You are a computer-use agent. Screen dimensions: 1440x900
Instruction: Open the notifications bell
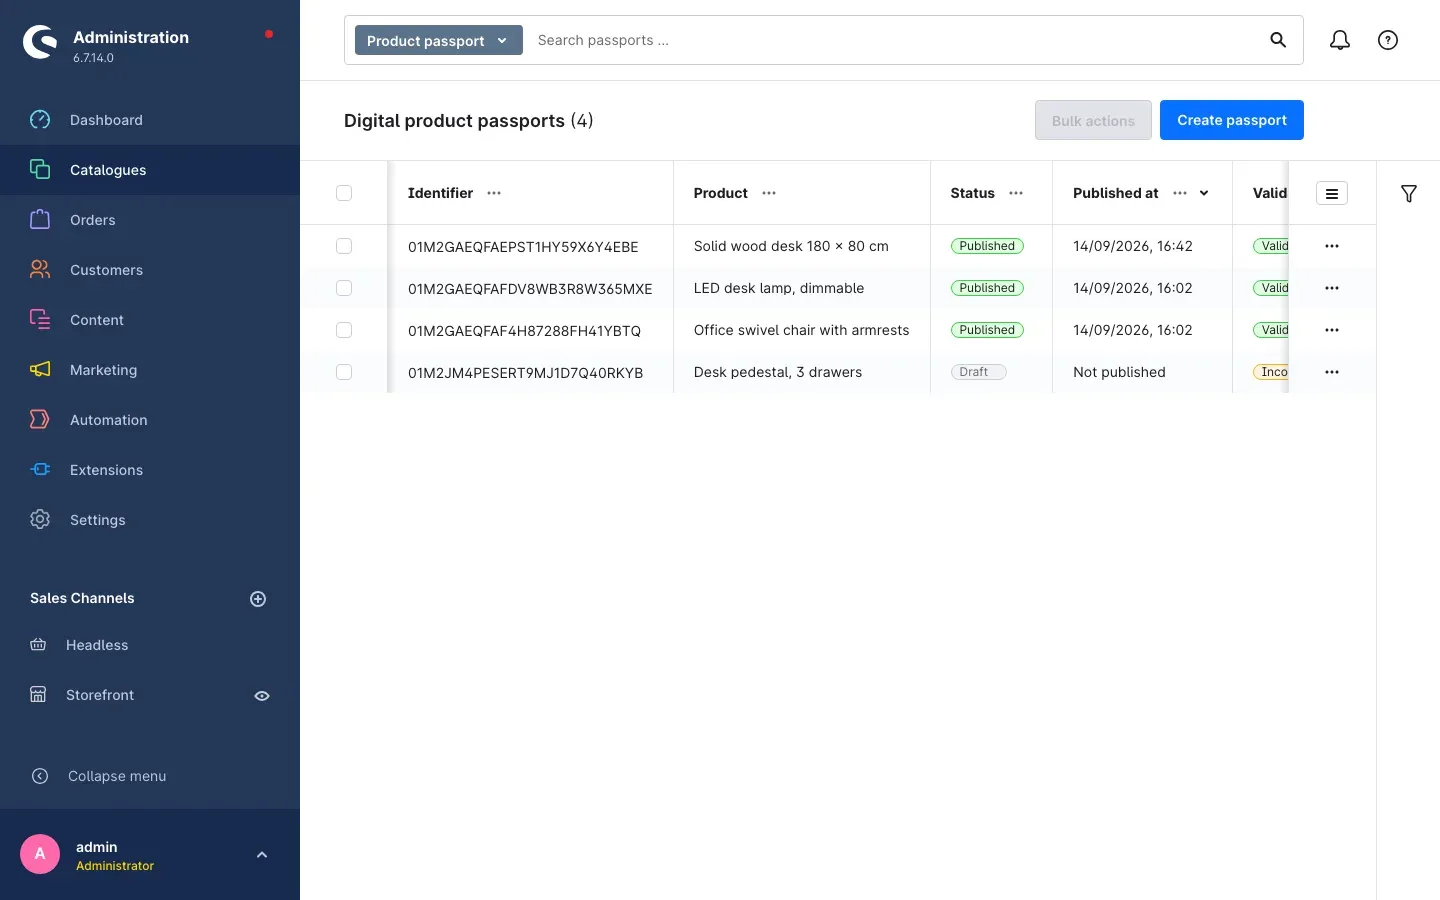[x=1340, y=40]
